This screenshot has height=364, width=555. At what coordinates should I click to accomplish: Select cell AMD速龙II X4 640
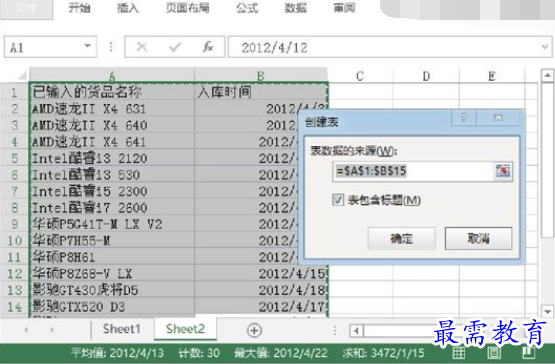(x=112, y=125)
